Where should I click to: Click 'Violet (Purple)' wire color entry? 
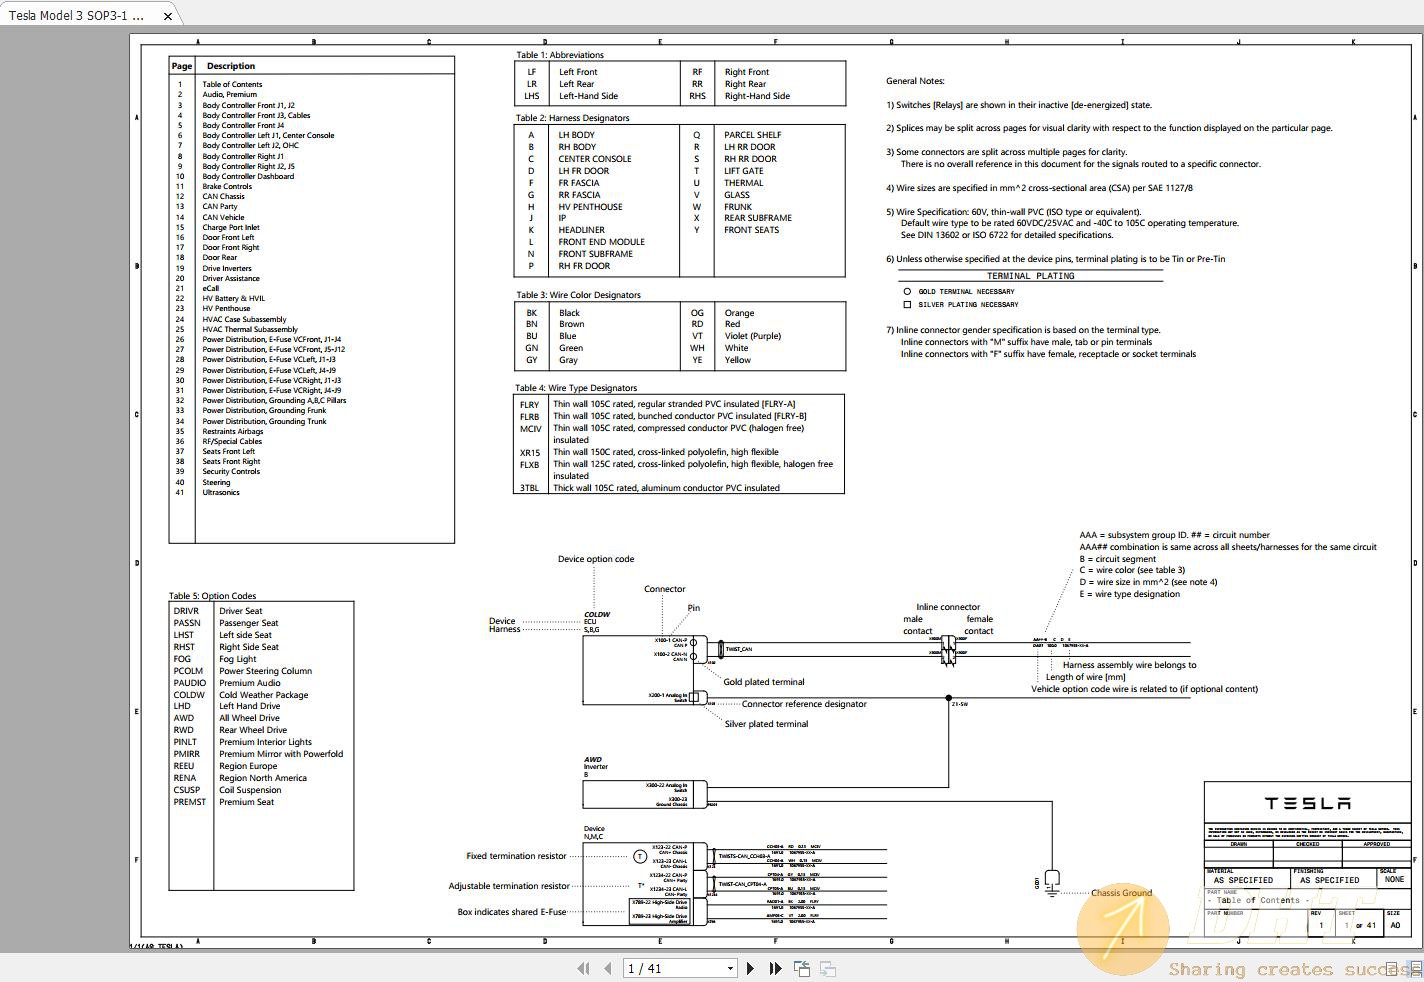(x=753, y=336)
